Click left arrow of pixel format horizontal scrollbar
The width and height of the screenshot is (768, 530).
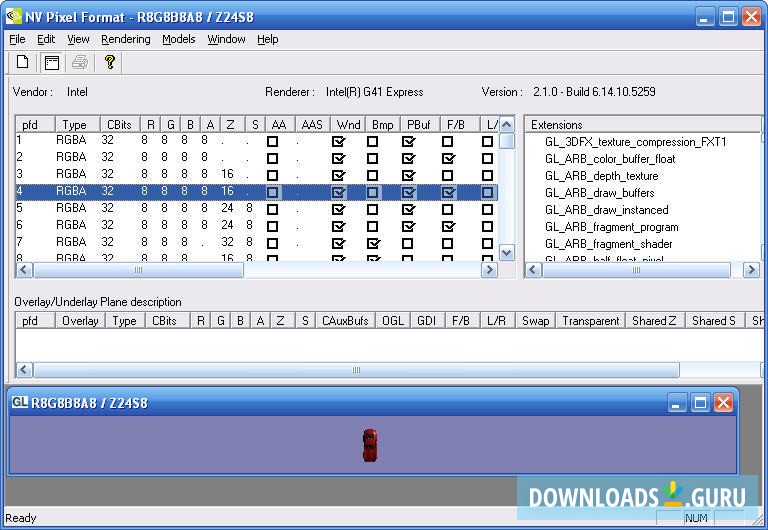tap(24, 270)
